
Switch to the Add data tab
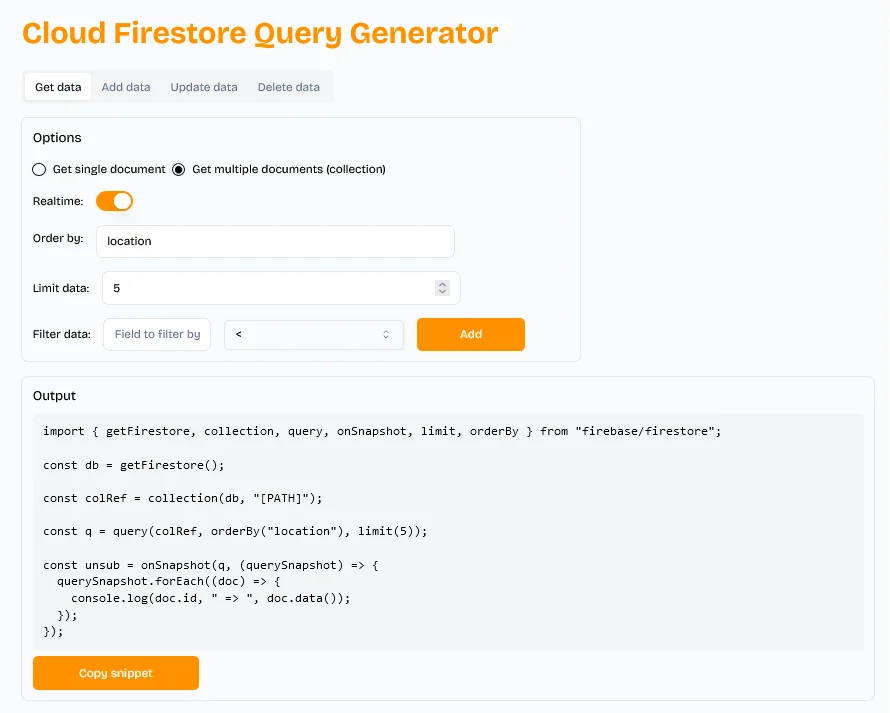point(126,87)
